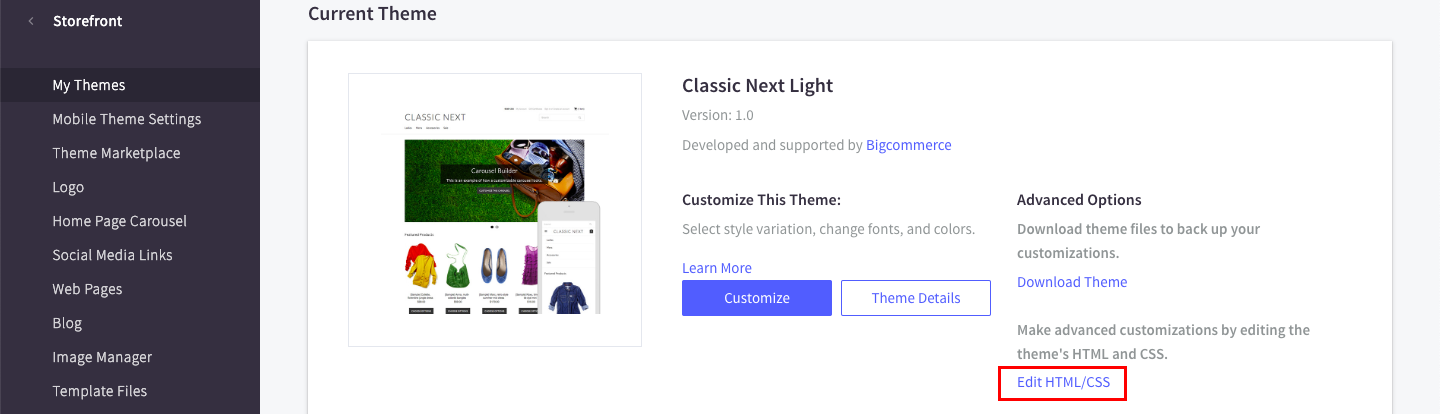Click the Storefront sidebar heading

click(x=88, y=21)
